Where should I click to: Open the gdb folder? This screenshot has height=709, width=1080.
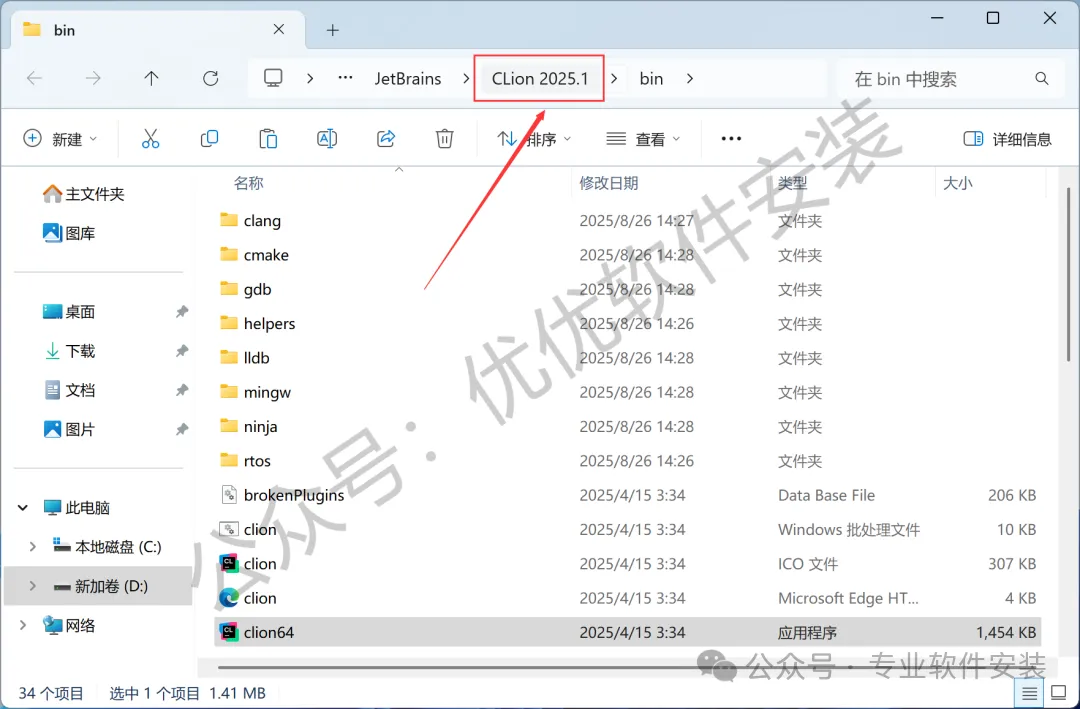tap(627, 289)
